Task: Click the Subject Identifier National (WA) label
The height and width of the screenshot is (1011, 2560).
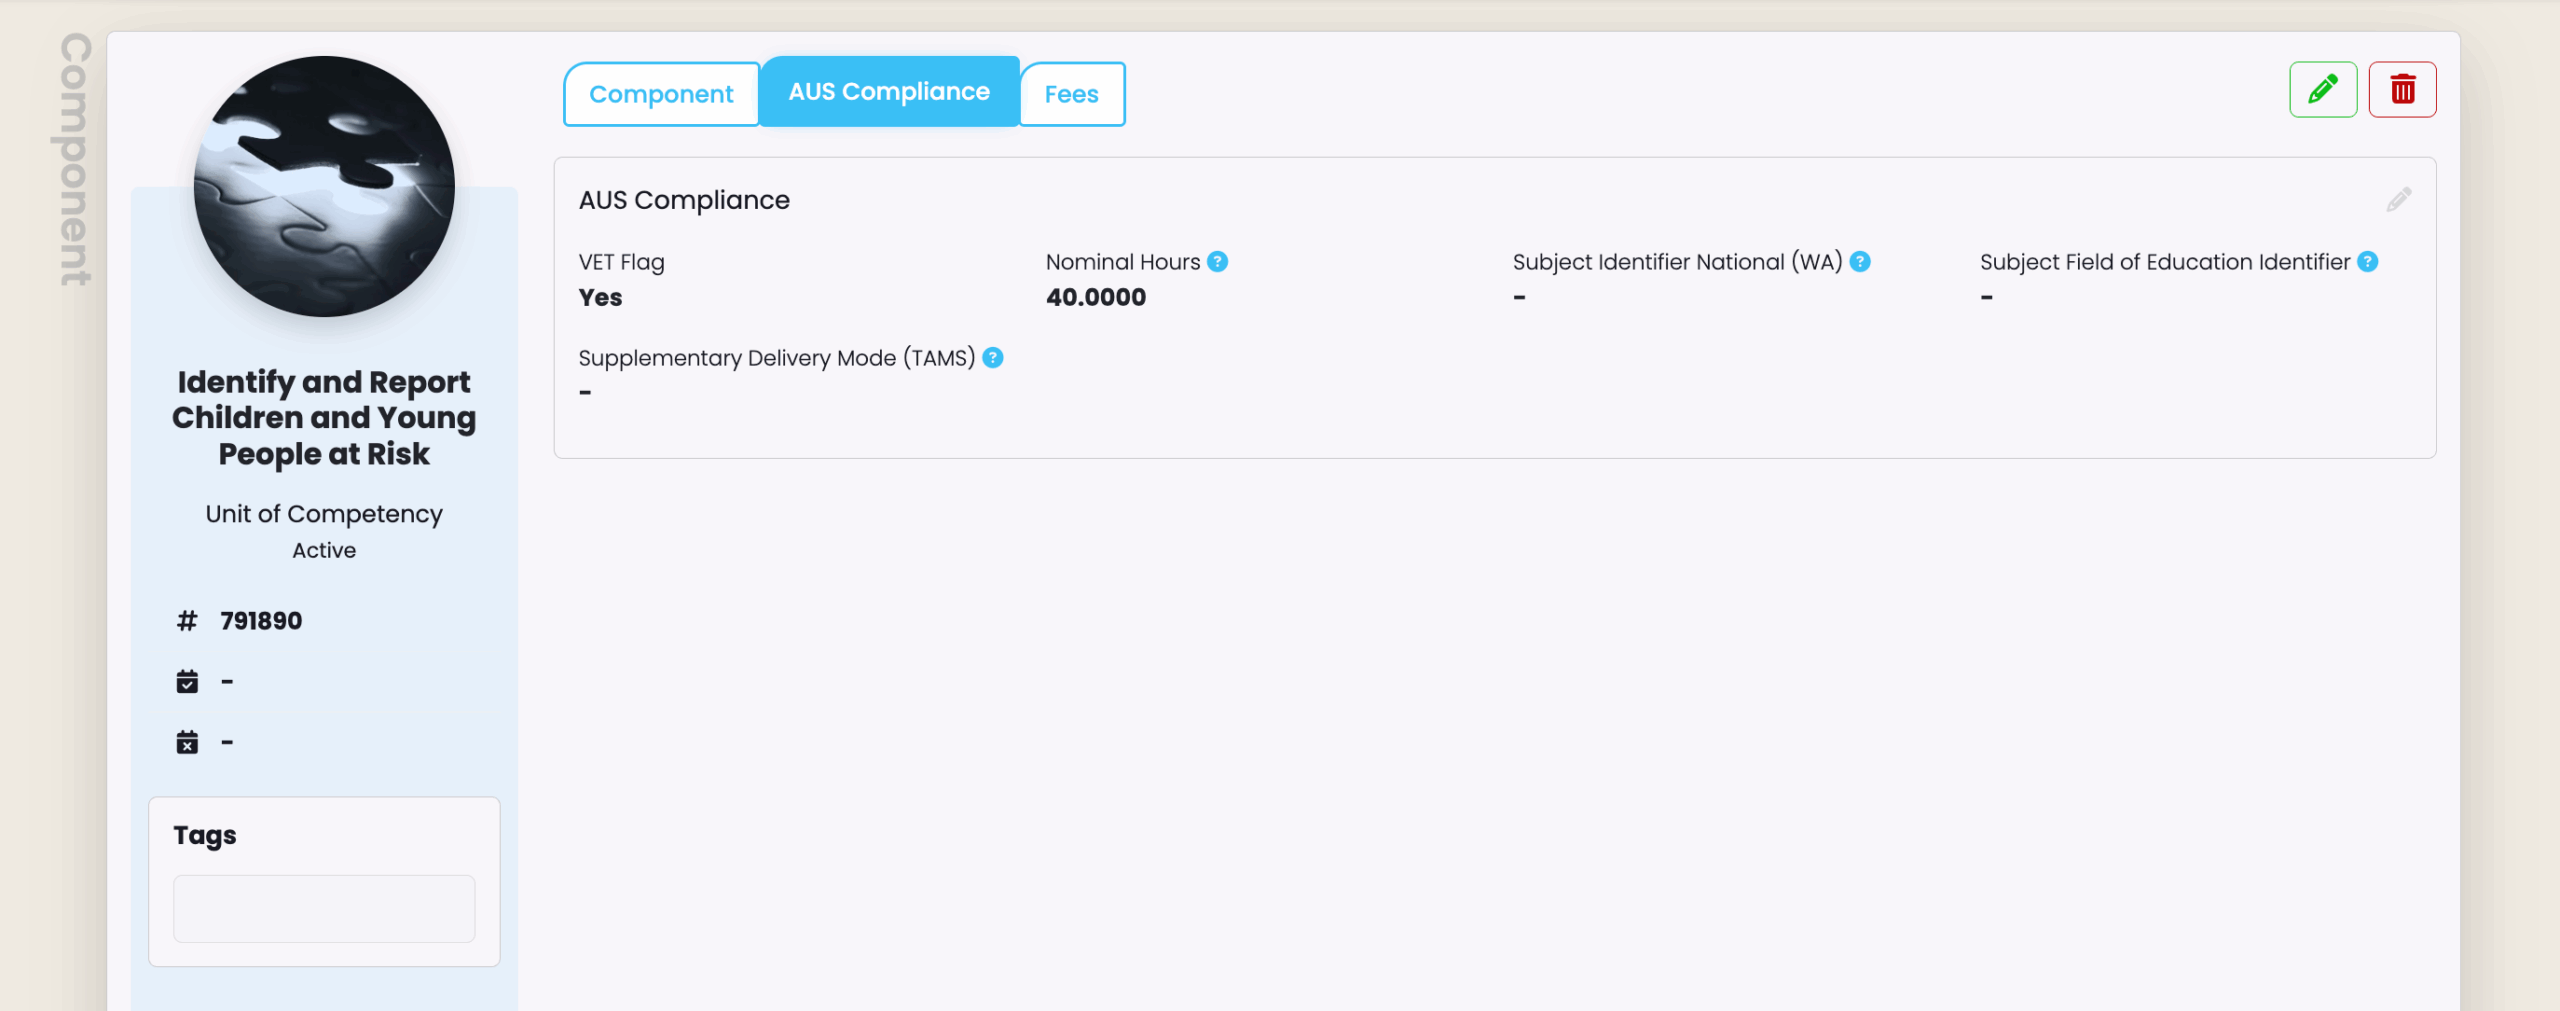Action: pos(1677,262)
